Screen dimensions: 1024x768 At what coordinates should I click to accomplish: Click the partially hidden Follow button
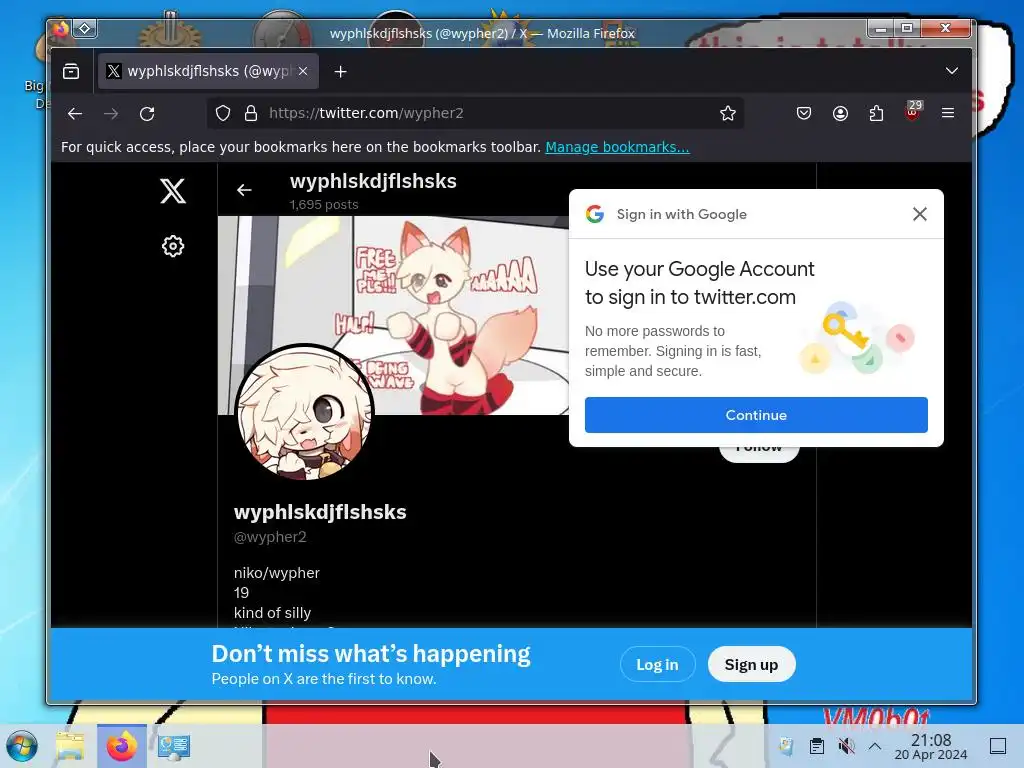(759, 455)
